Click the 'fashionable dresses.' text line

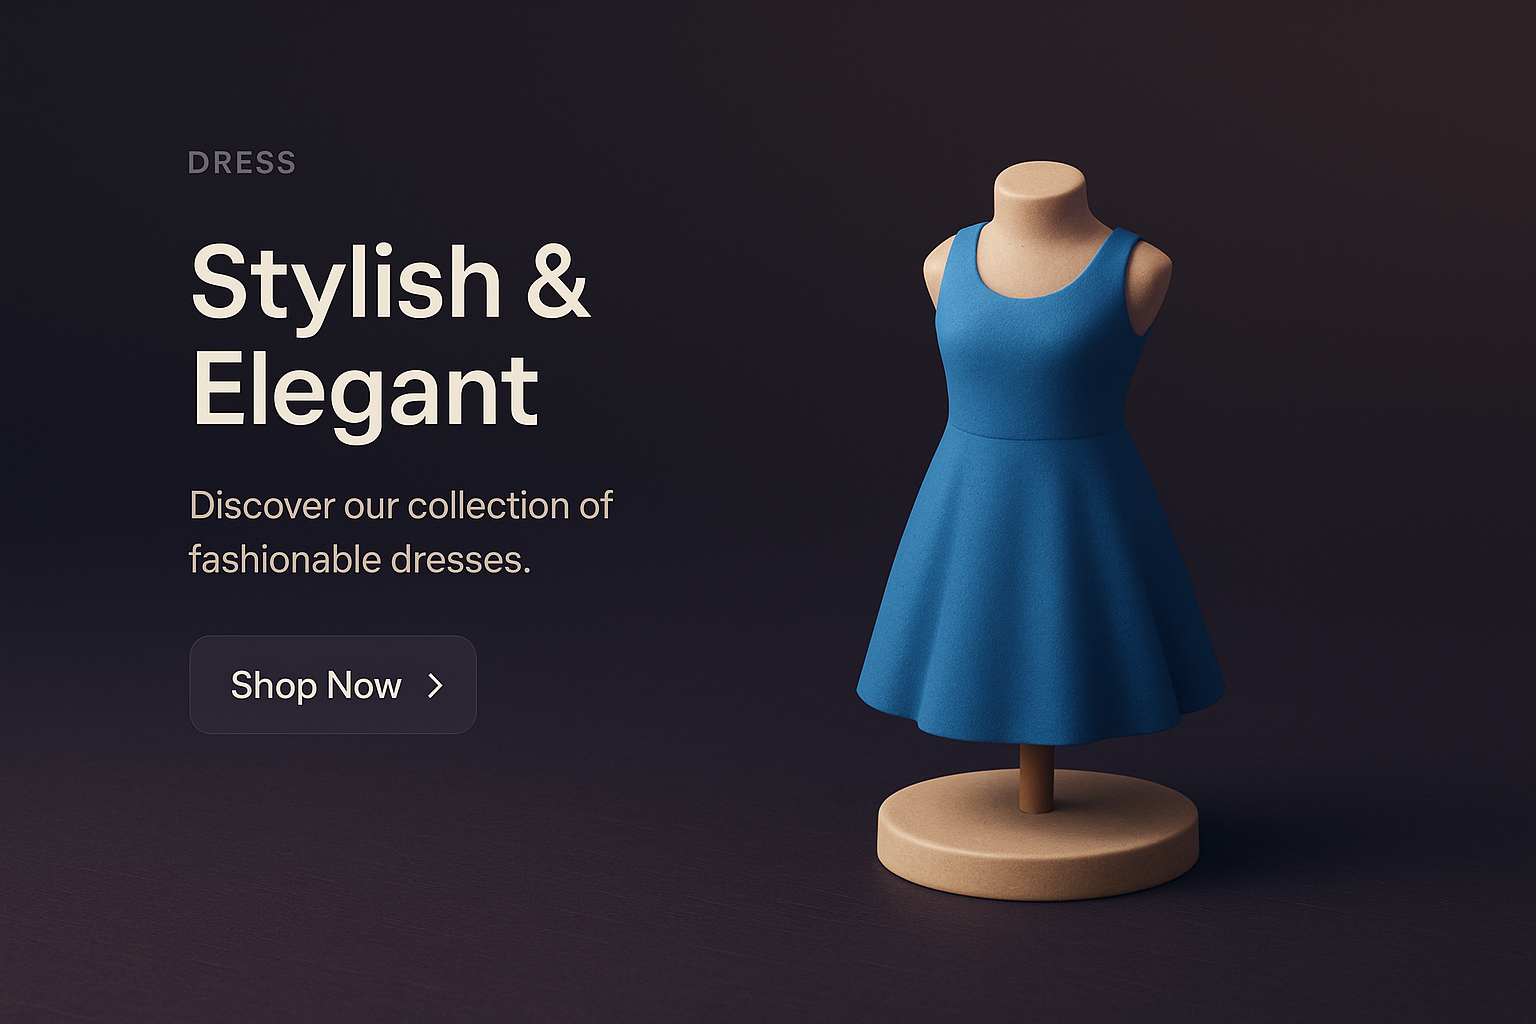[x=360, y=559]
